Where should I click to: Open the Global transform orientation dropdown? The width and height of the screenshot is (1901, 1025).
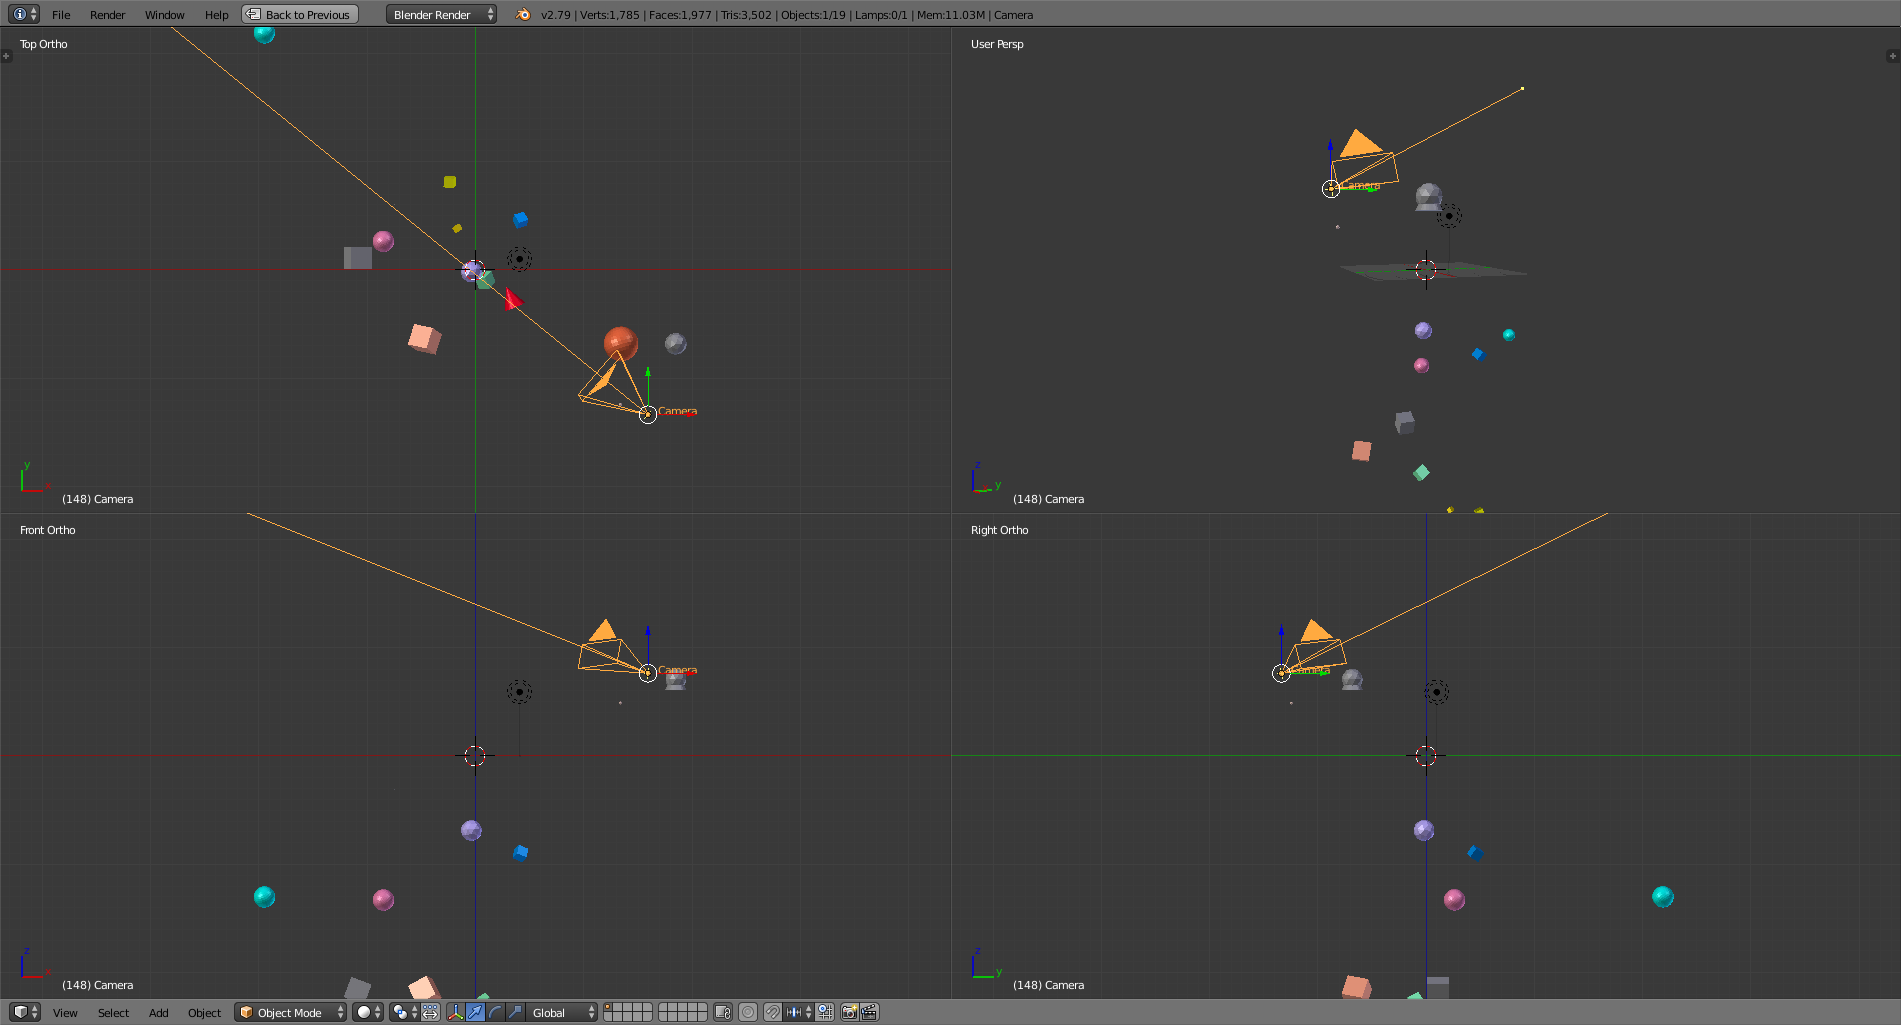click(558, 1012)
